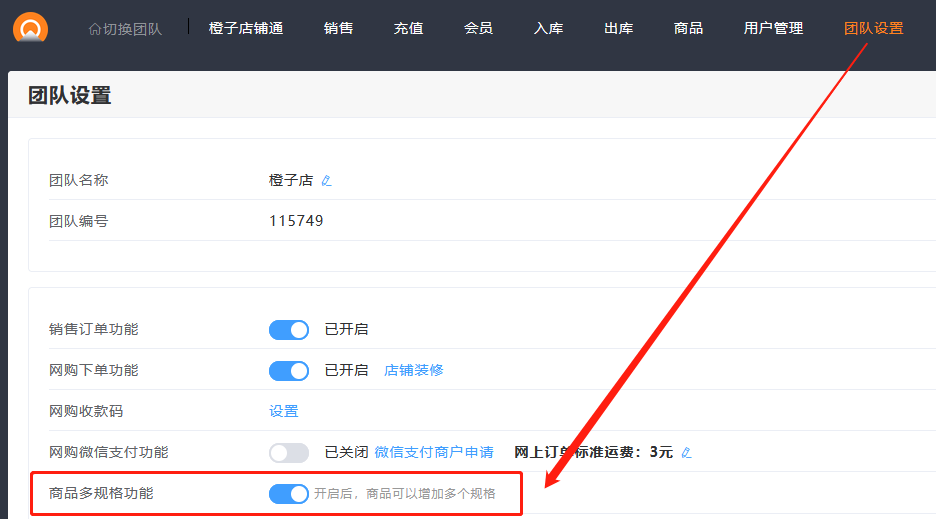Image resolution: width=936 pixels, height=519 pixels.
Task: Open the 销售 menu
Action: [x=339, y=28]
